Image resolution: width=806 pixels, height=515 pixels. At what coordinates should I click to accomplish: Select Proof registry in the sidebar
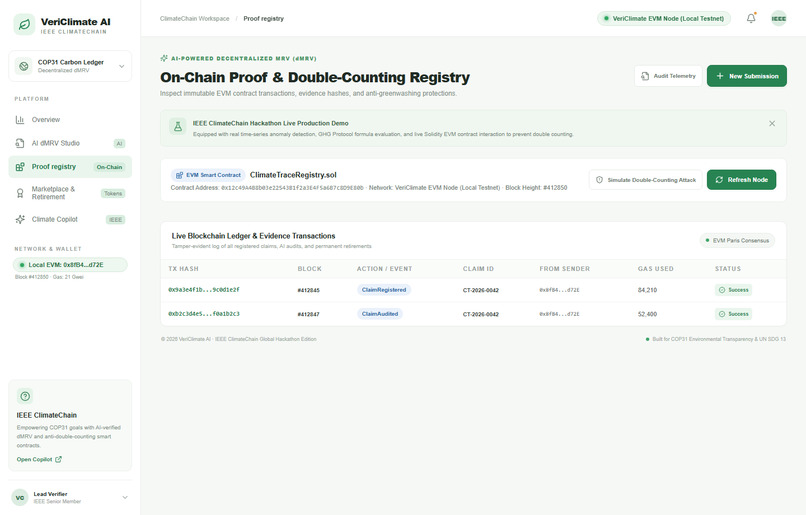[70, 167]
